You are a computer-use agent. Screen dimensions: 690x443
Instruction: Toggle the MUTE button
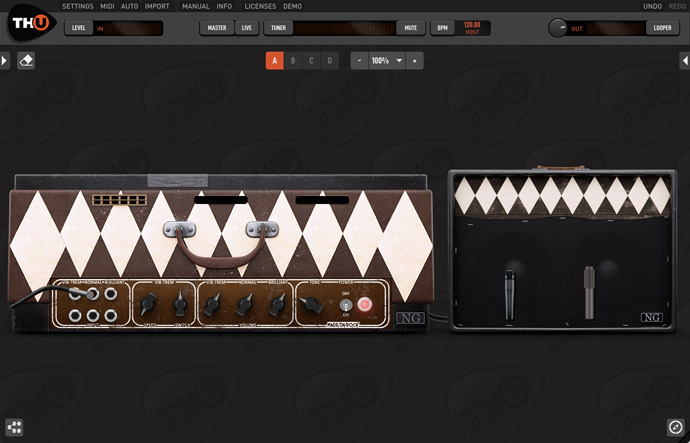[408, 28]
